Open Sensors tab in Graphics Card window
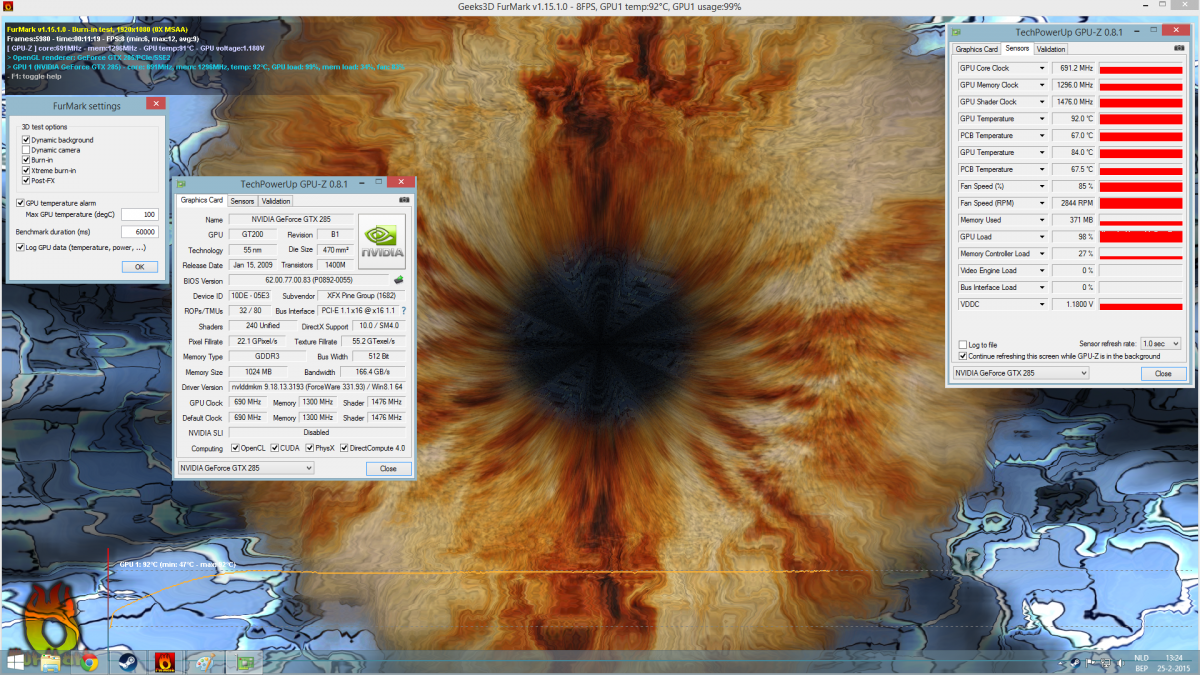Screen dimensions: 1200x675 [242, 201]
